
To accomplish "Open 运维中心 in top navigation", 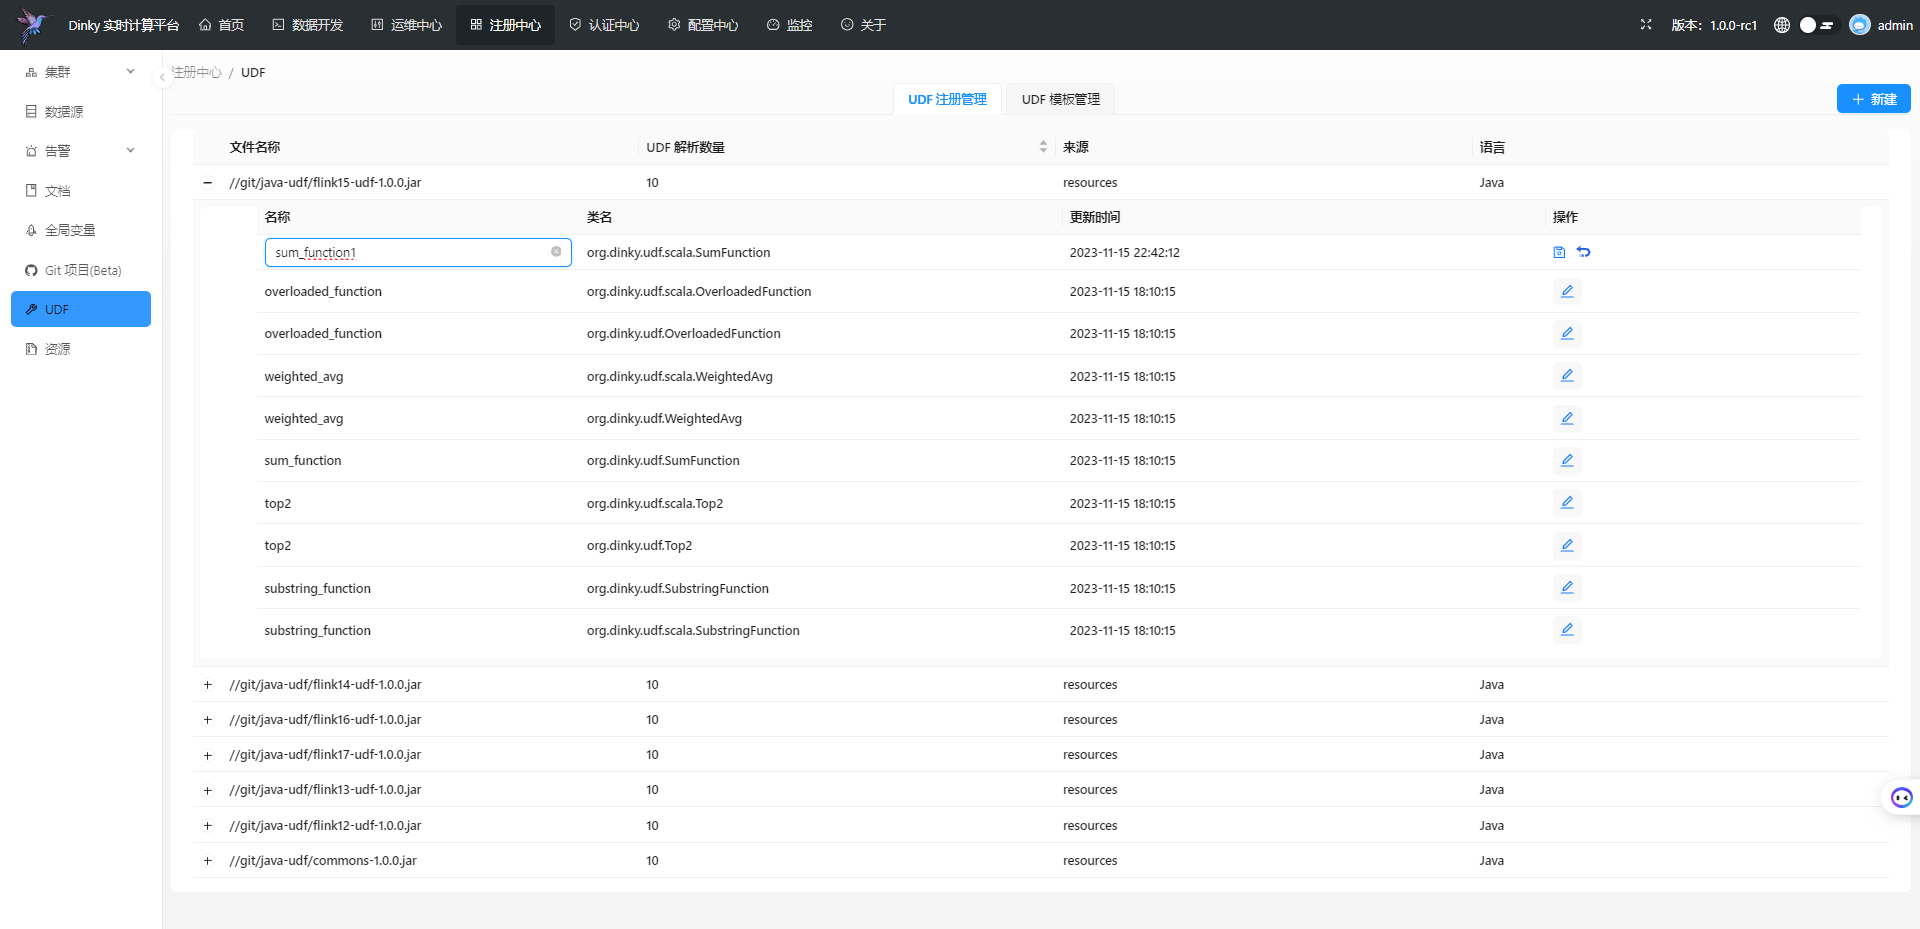I will (406, 25).
